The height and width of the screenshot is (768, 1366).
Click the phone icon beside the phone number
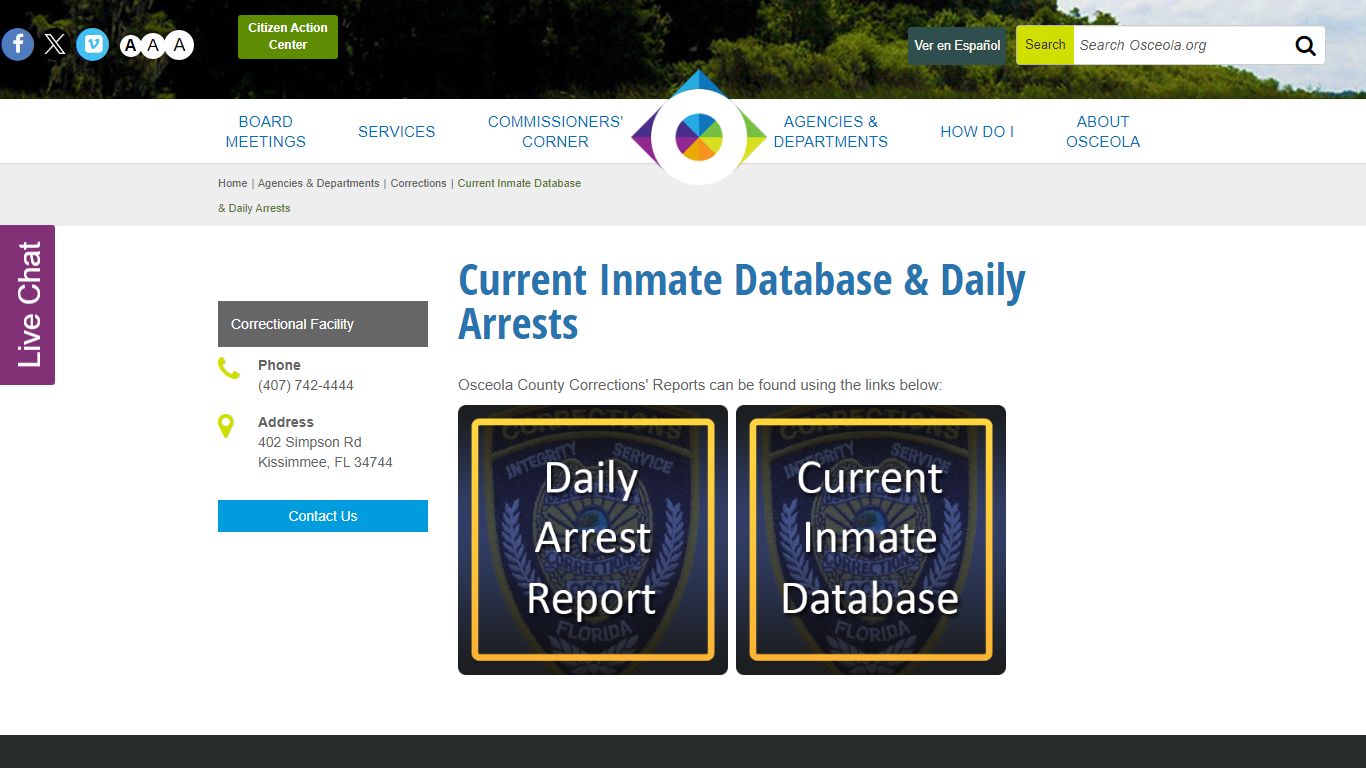coord(228,368)
